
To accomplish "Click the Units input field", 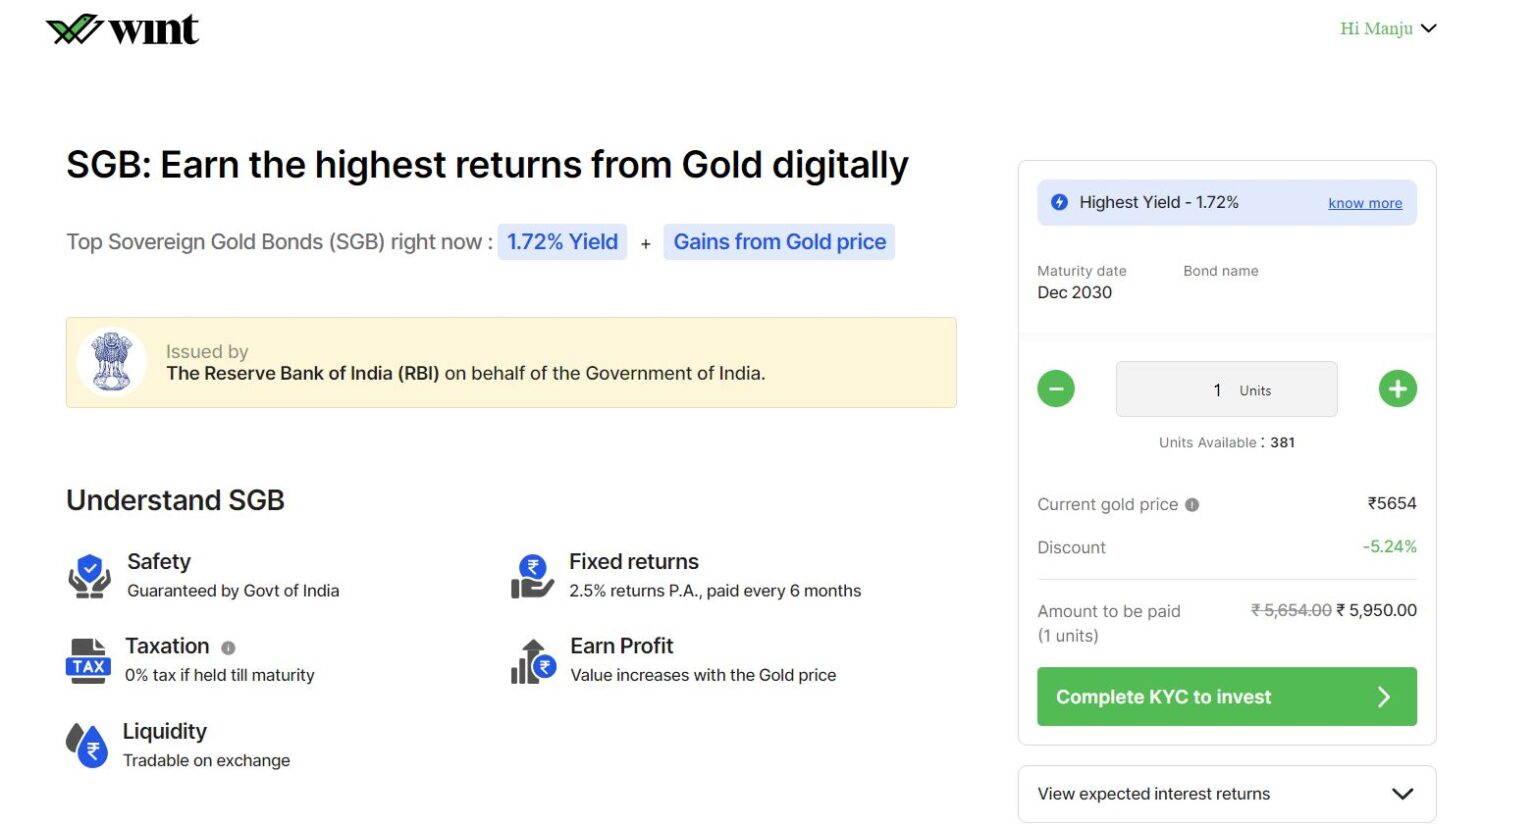I will pyautogui.click(x=1226, y=389).
